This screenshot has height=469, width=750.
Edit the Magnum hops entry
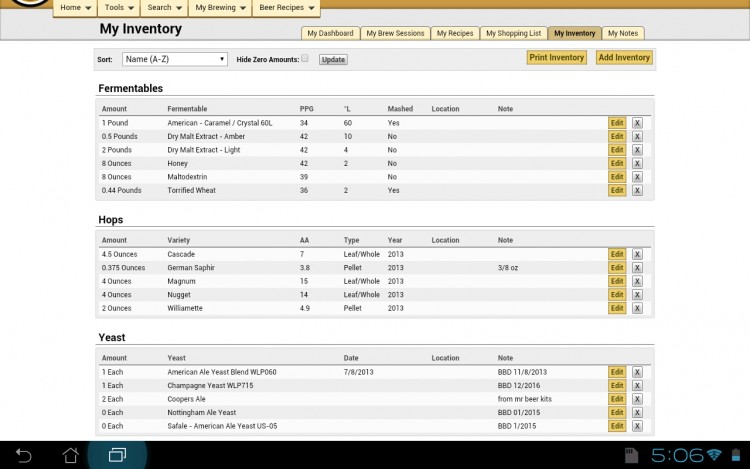617,281
